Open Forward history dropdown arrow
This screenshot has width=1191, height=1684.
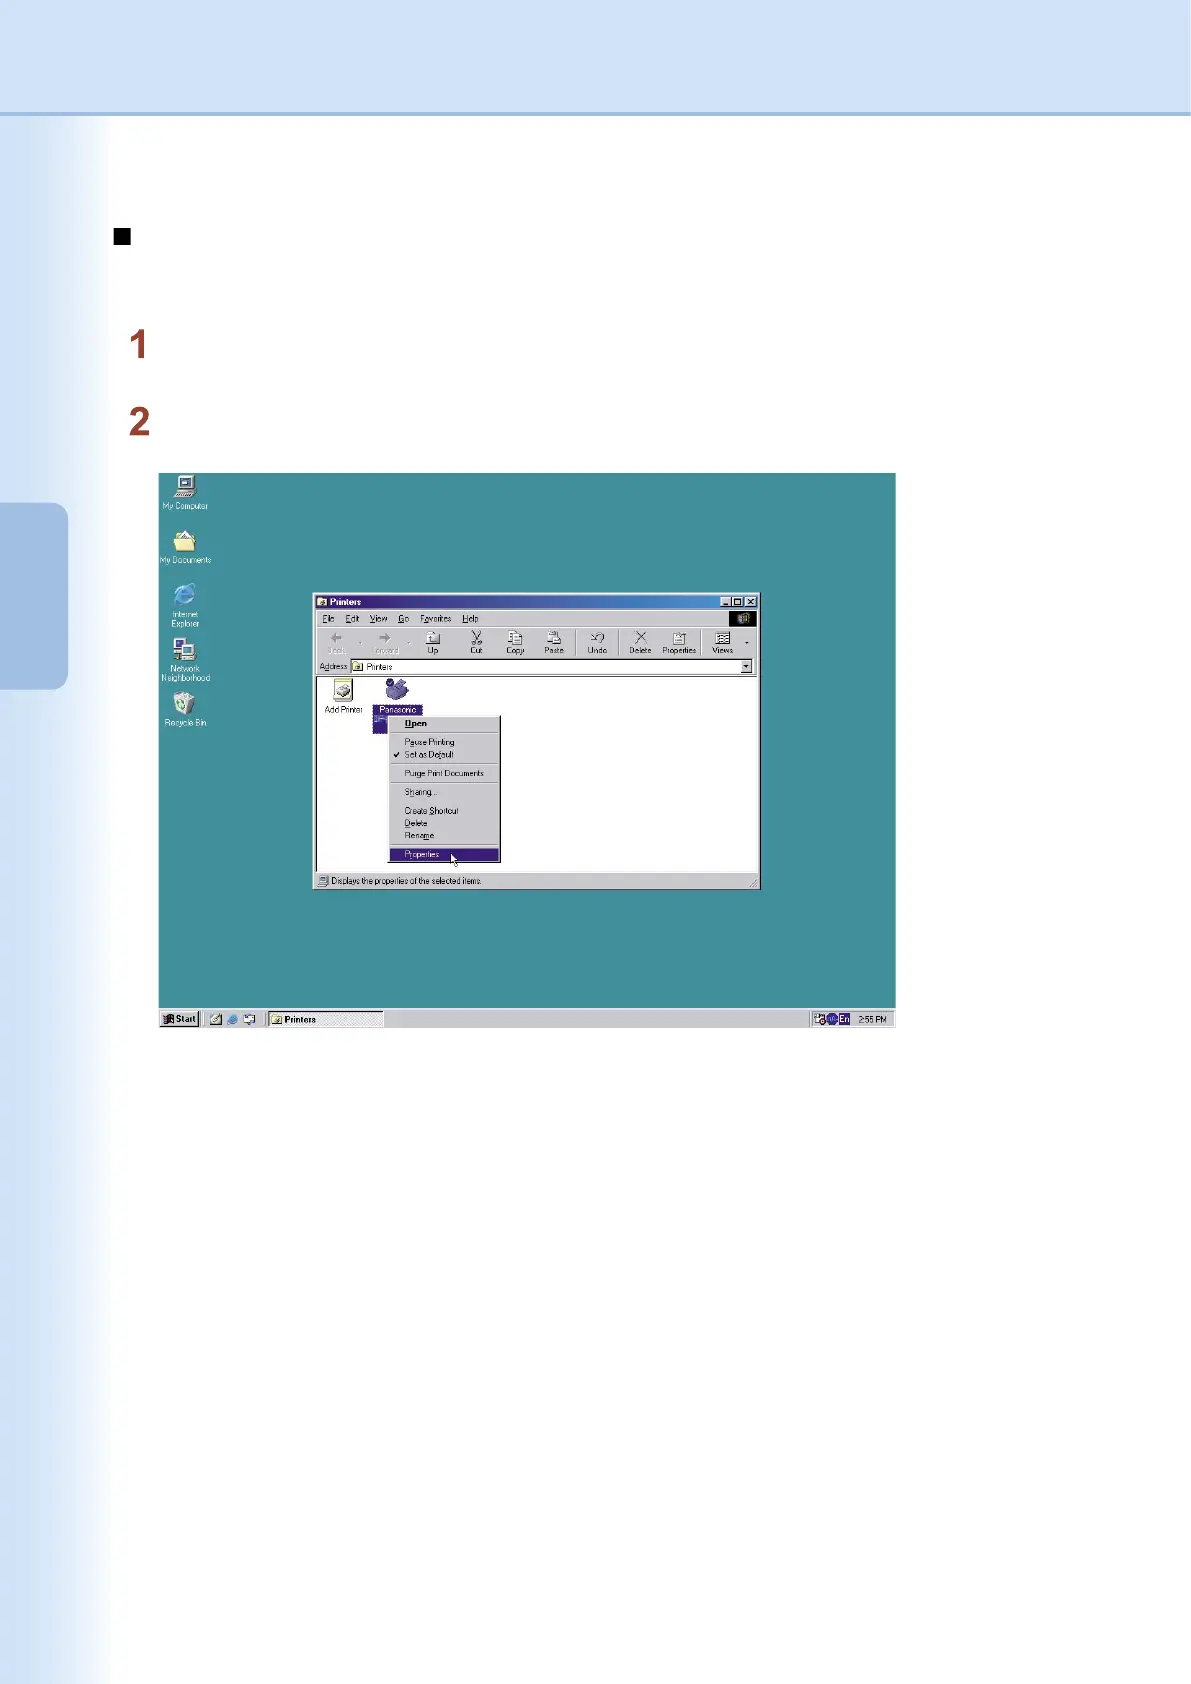(409, 642)
